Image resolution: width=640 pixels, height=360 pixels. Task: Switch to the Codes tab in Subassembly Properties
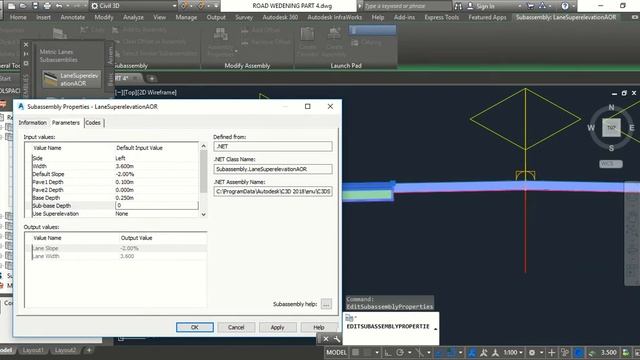tap(93, 122)
